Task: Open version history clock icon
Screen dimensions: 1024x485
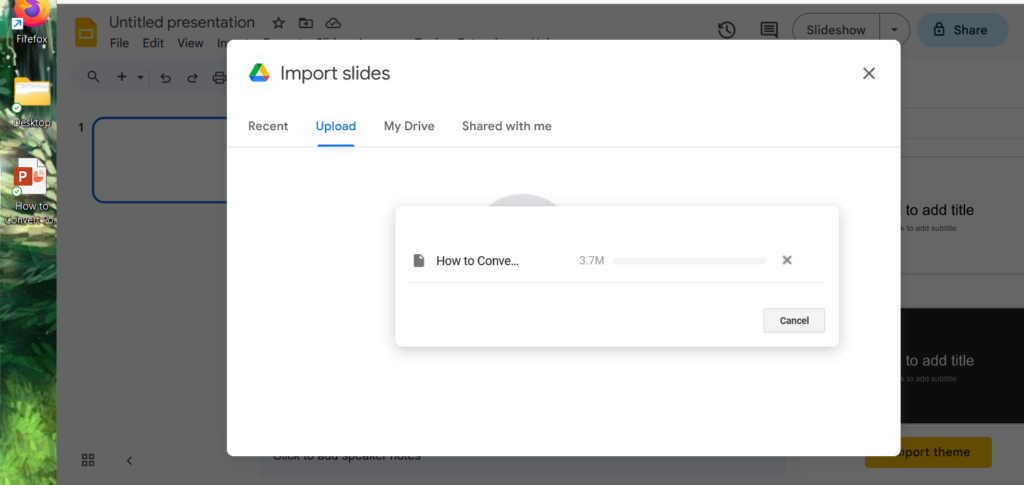Action: [727, 30]
